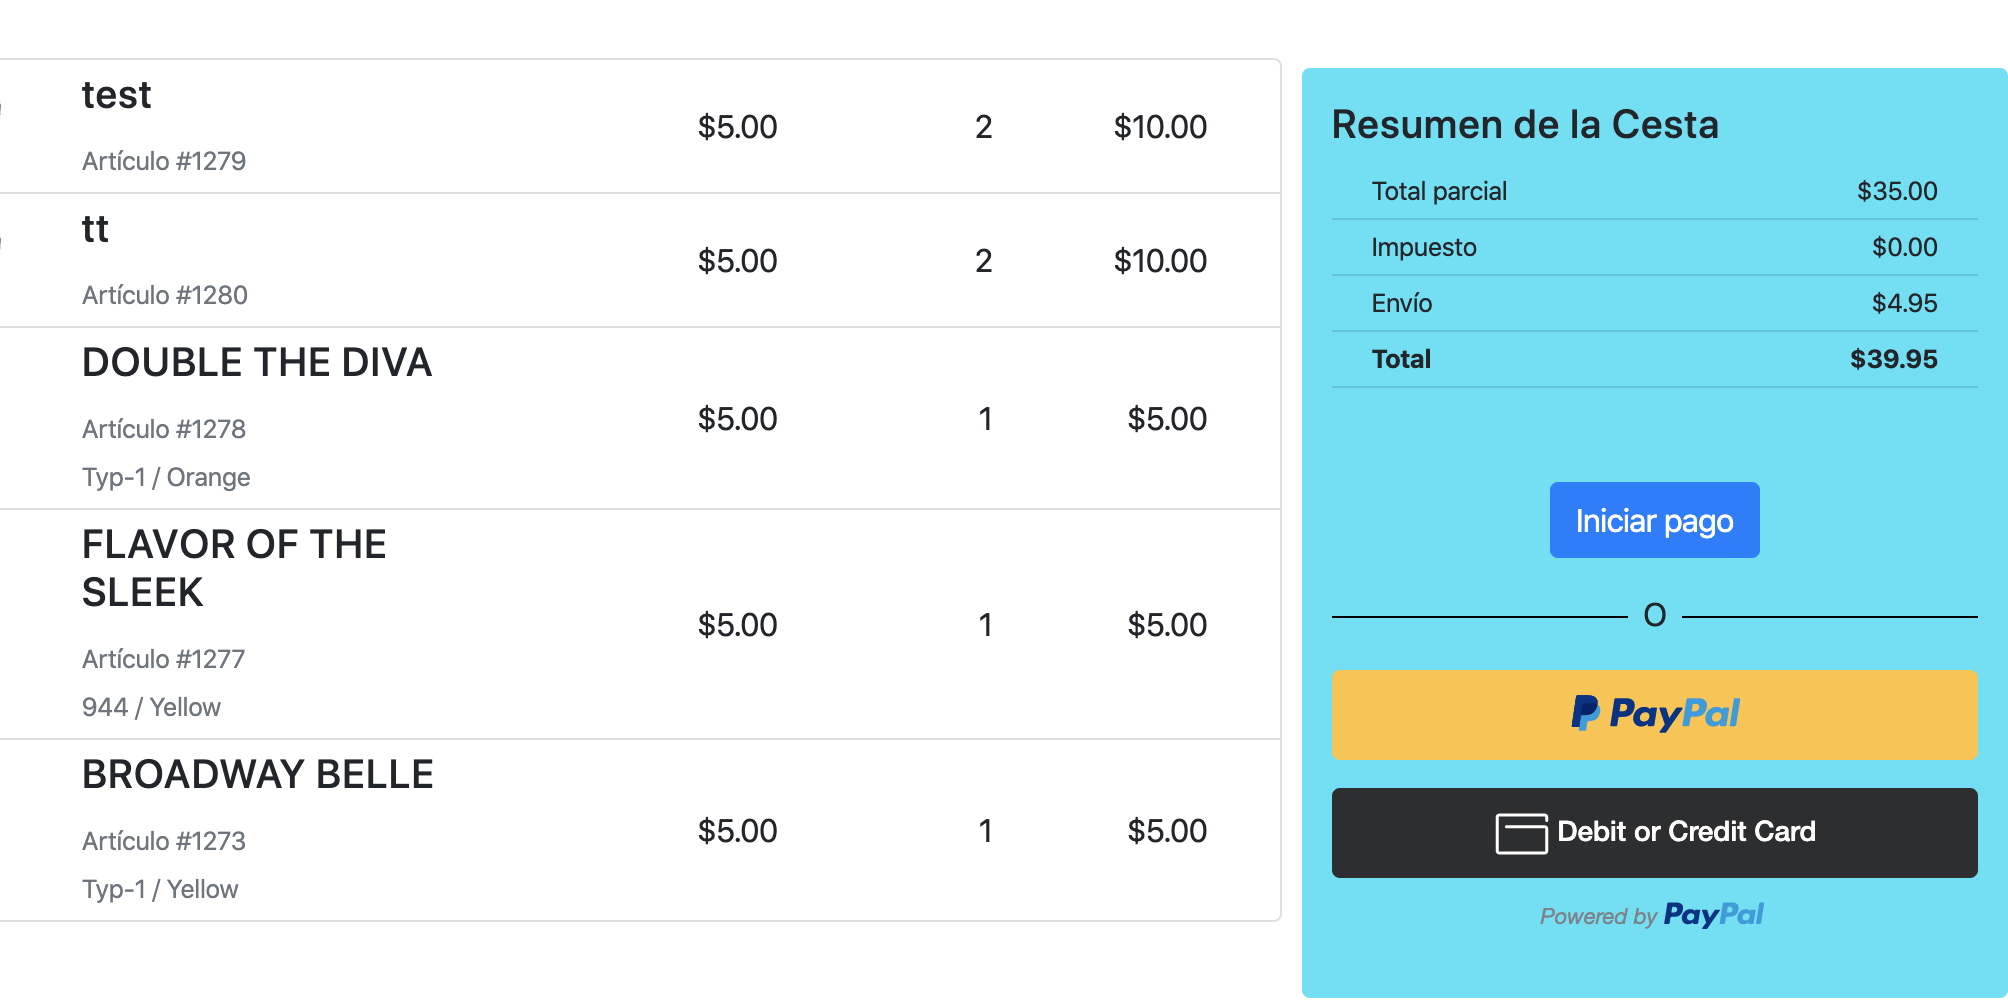Select quantity 1 for BROADWAY BELLE

click(985, 831)
